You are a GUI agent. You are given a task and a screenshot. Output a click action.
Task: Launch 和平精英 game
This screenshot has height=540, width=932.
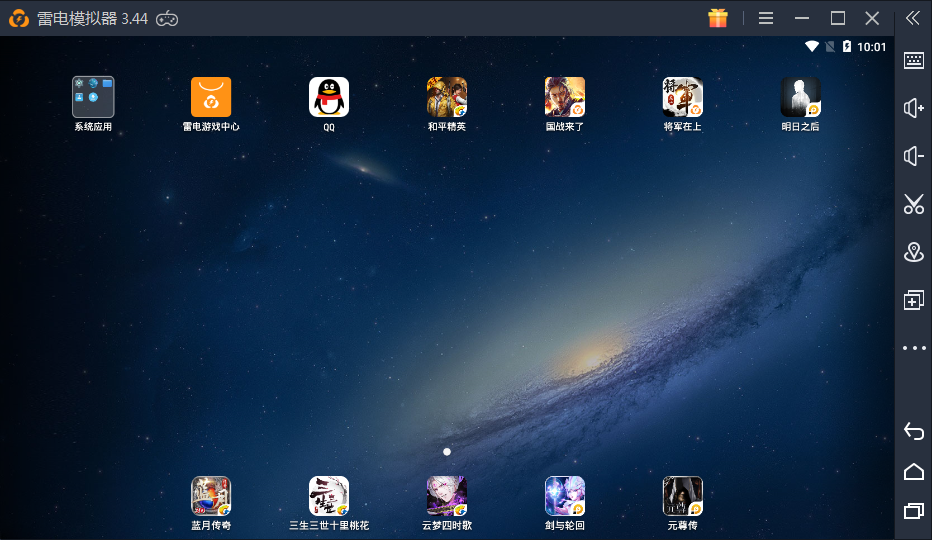pos(447,97)
